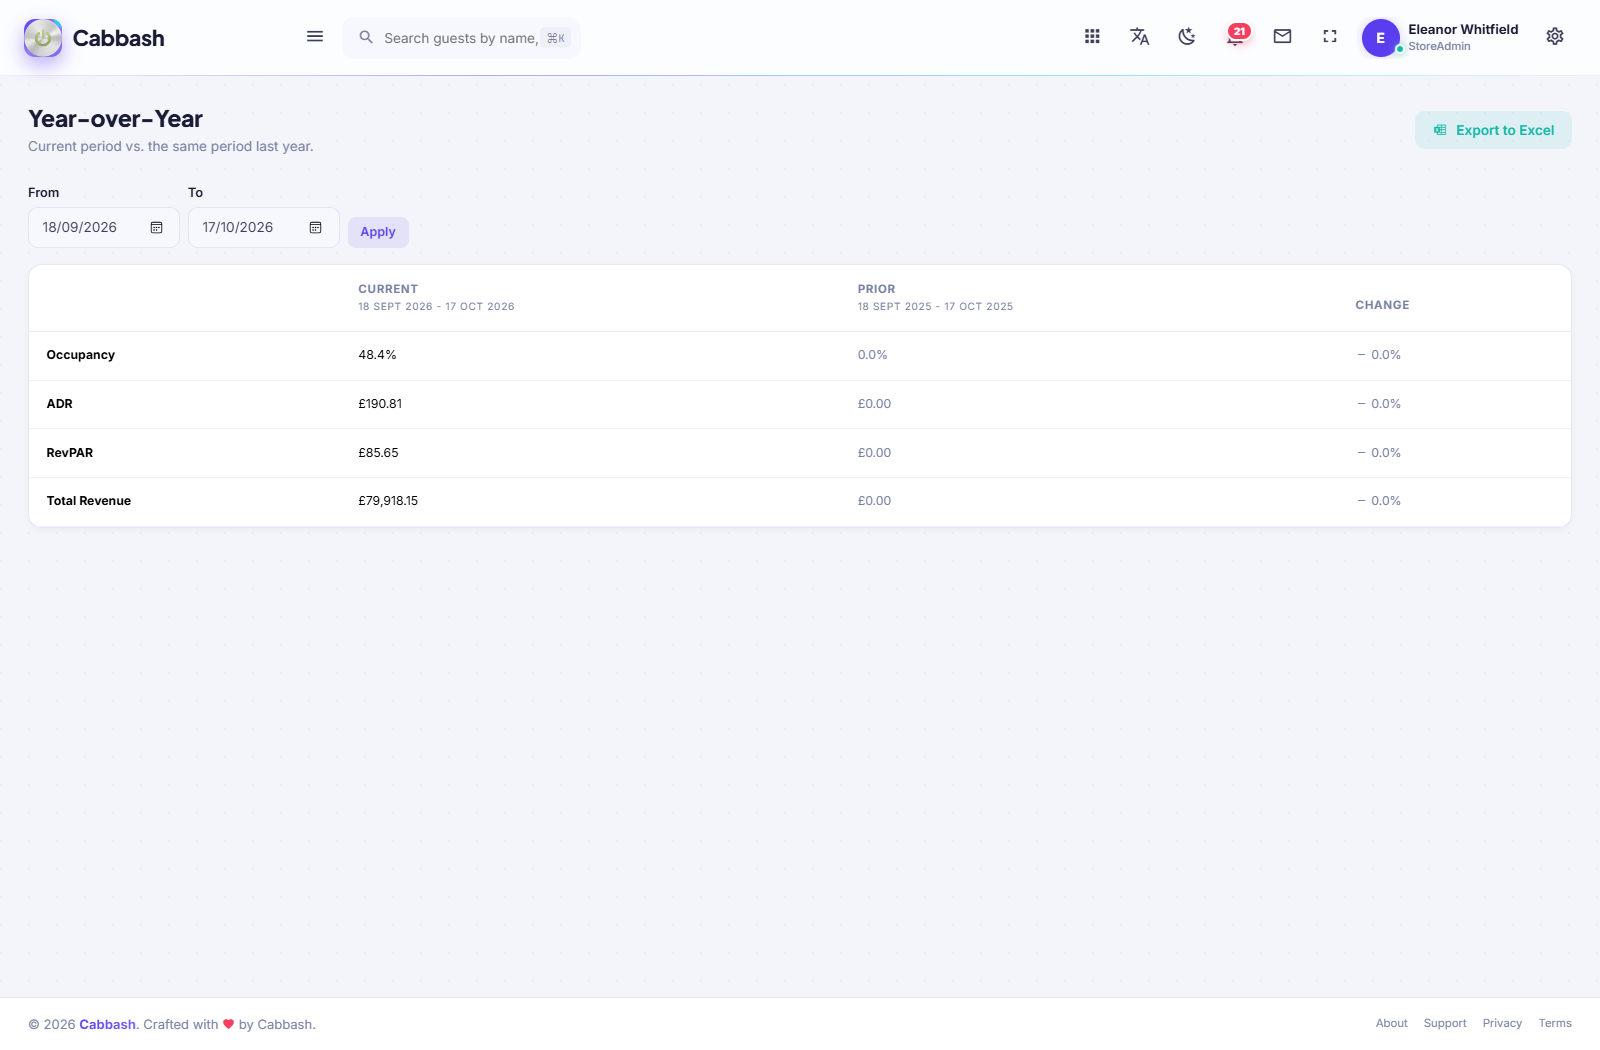Click the From date field 18/09/2026

pyautogui.click(x=104, y=228)
